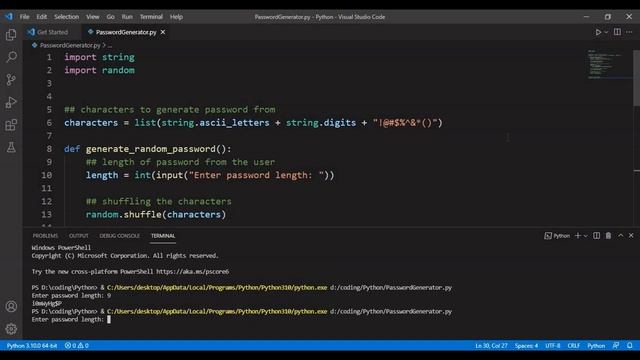Switch to the Debug Console tab
The width and height of the screenshot is (640, 360).
tap(120, 236)
